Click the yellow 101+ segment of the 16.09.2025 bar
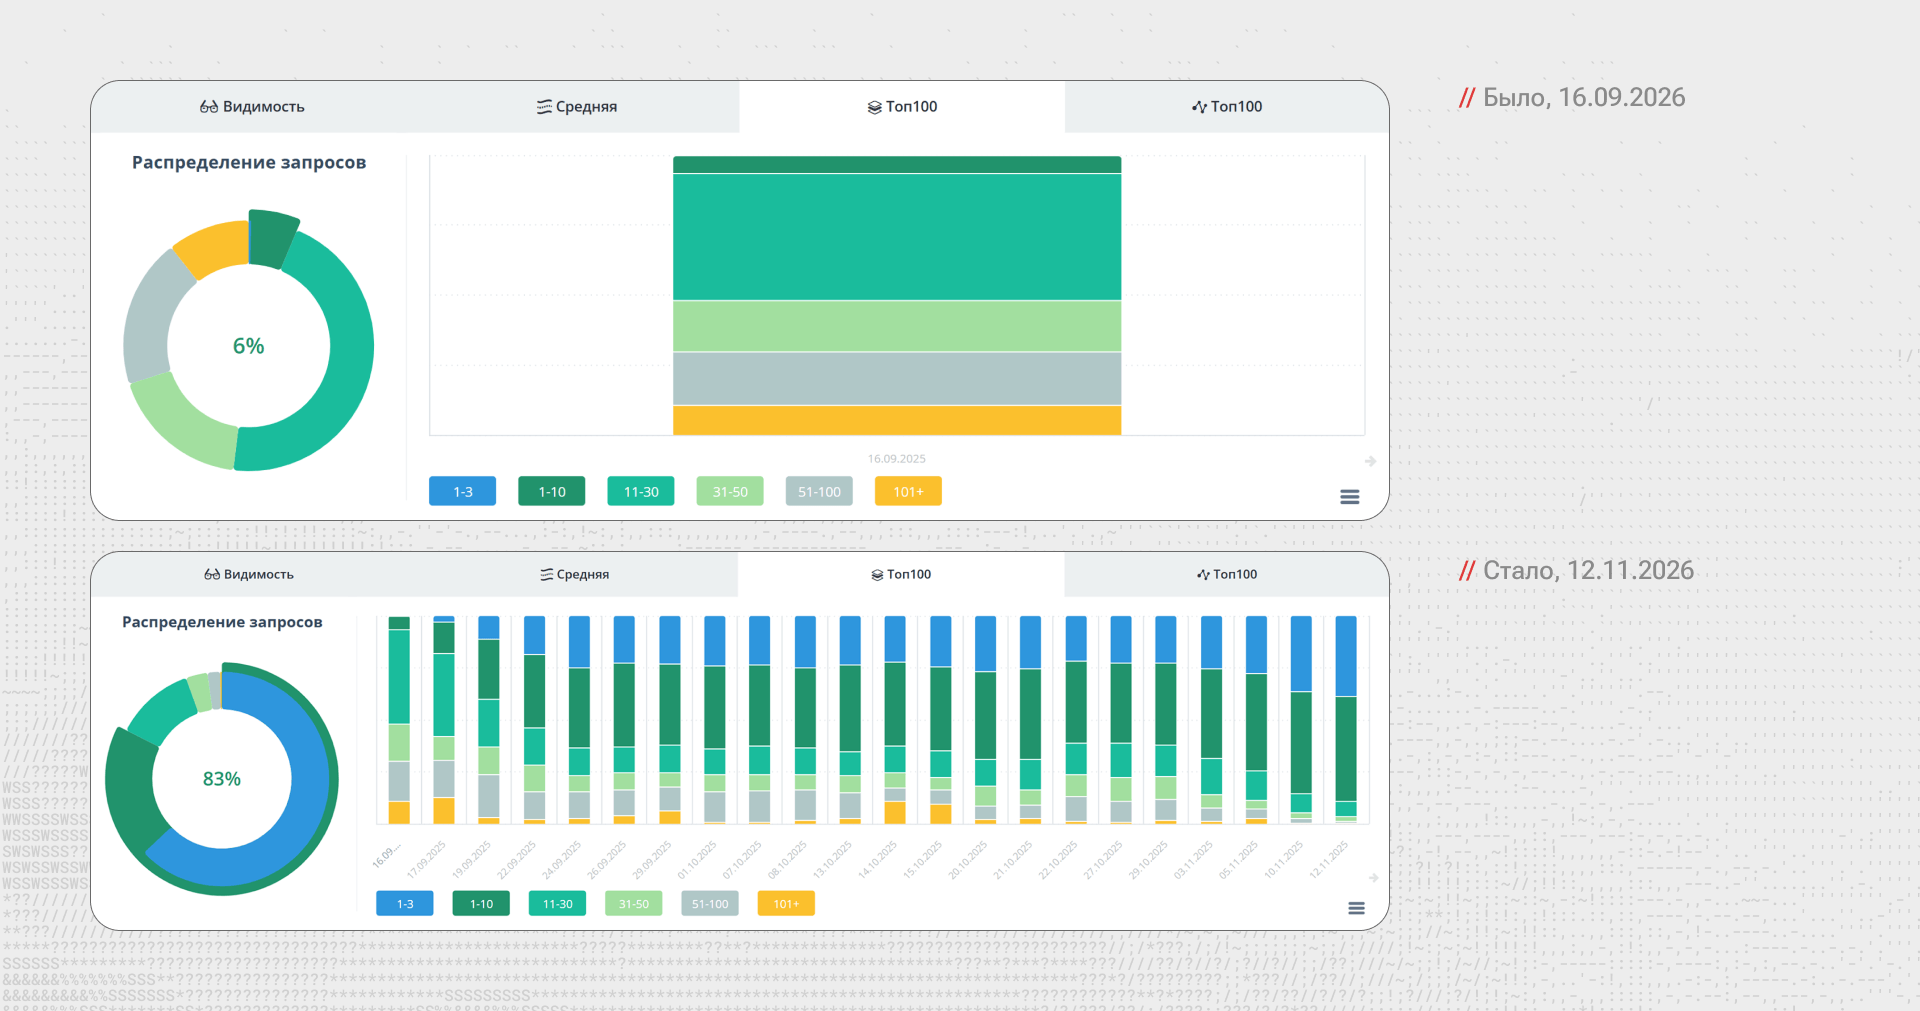The image size is (1920, 1011). tap(897, 420)
